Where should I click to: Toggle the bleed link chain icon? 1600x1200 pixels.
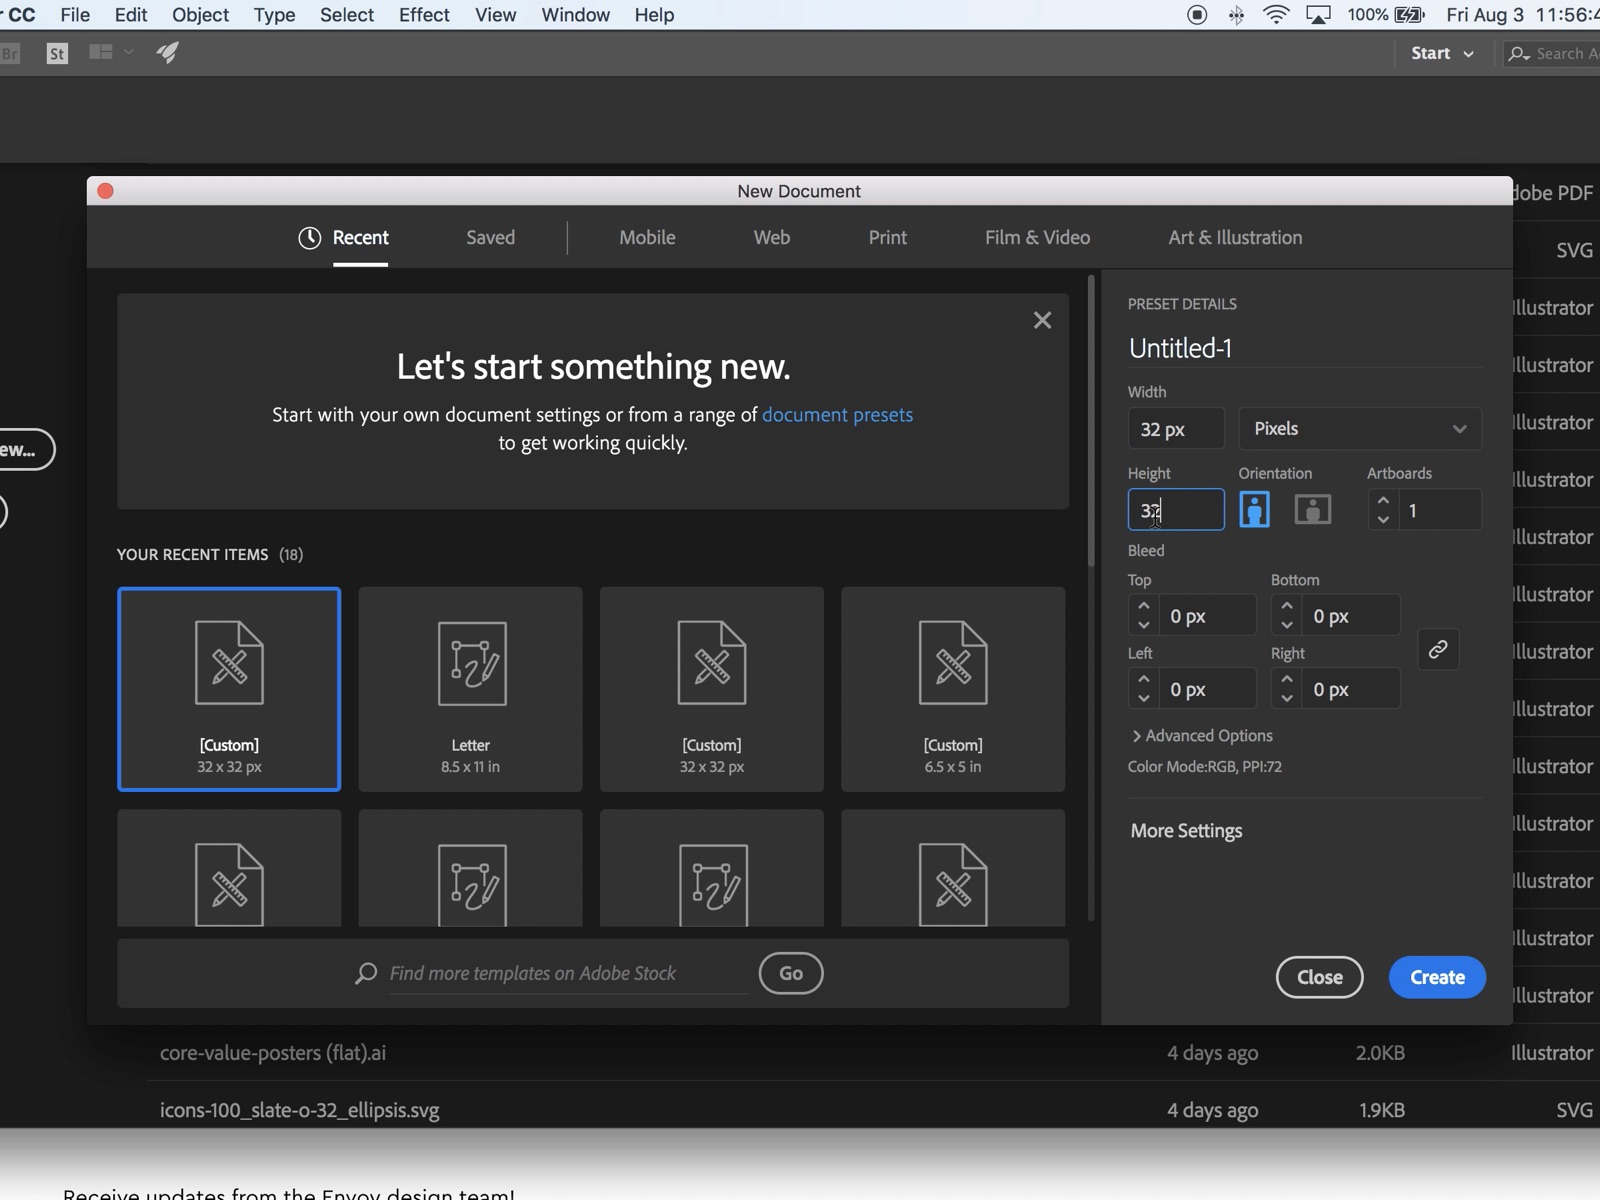click(x=1438, y=650)
